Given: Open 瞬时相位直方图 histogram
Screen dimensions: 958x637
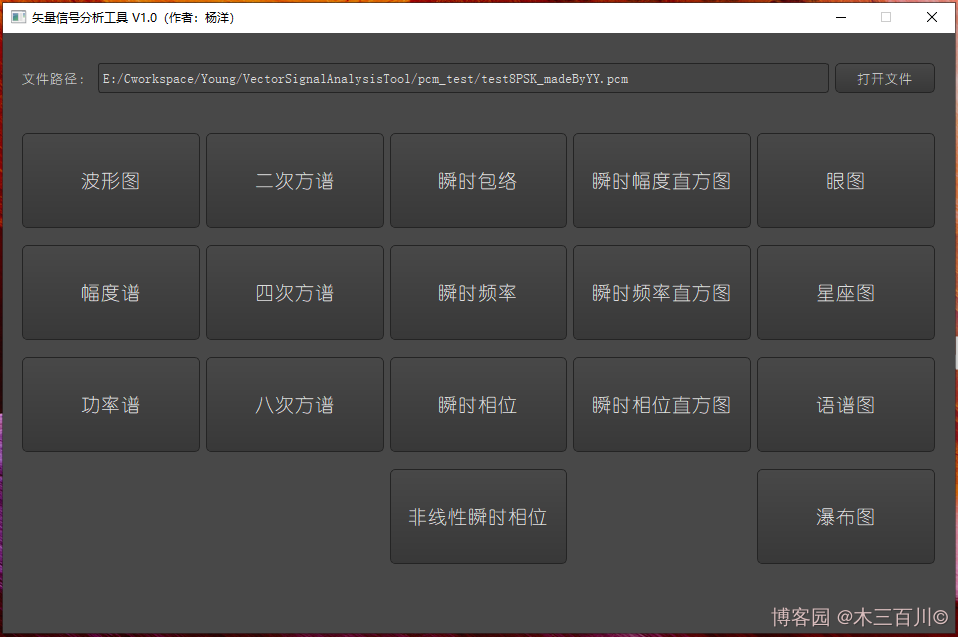Looking at the screenshot, I should point(661,405).
